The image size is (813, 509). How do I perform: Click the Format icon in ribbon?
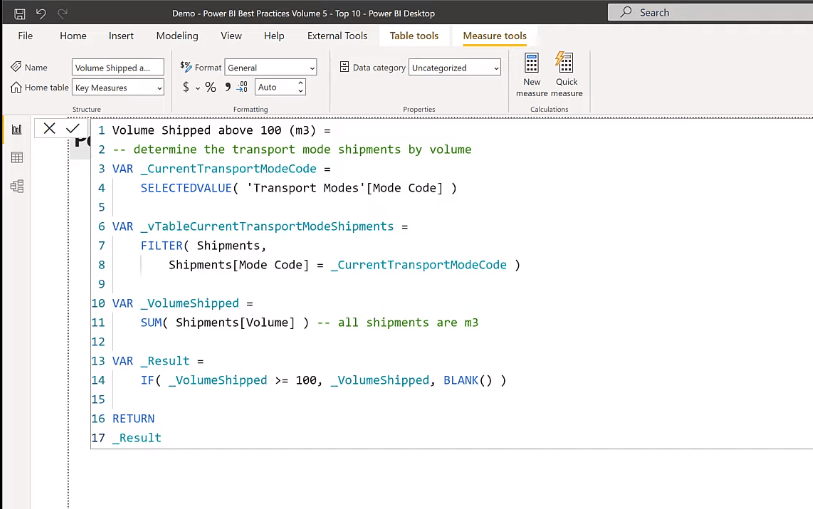tap(186, 67)
